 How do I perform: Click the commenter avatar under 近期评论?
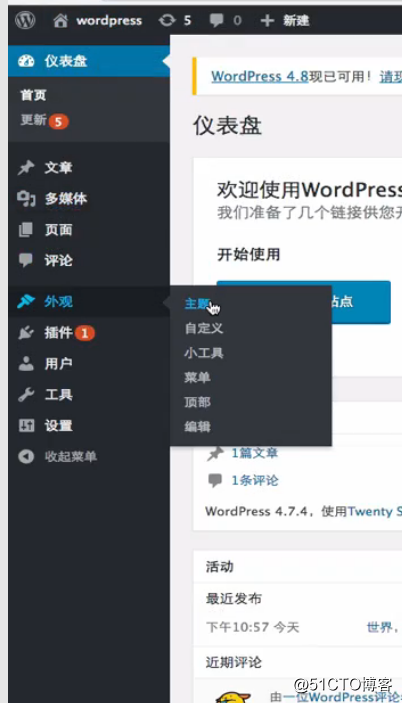pyautogui.click(x=233, y=697)
